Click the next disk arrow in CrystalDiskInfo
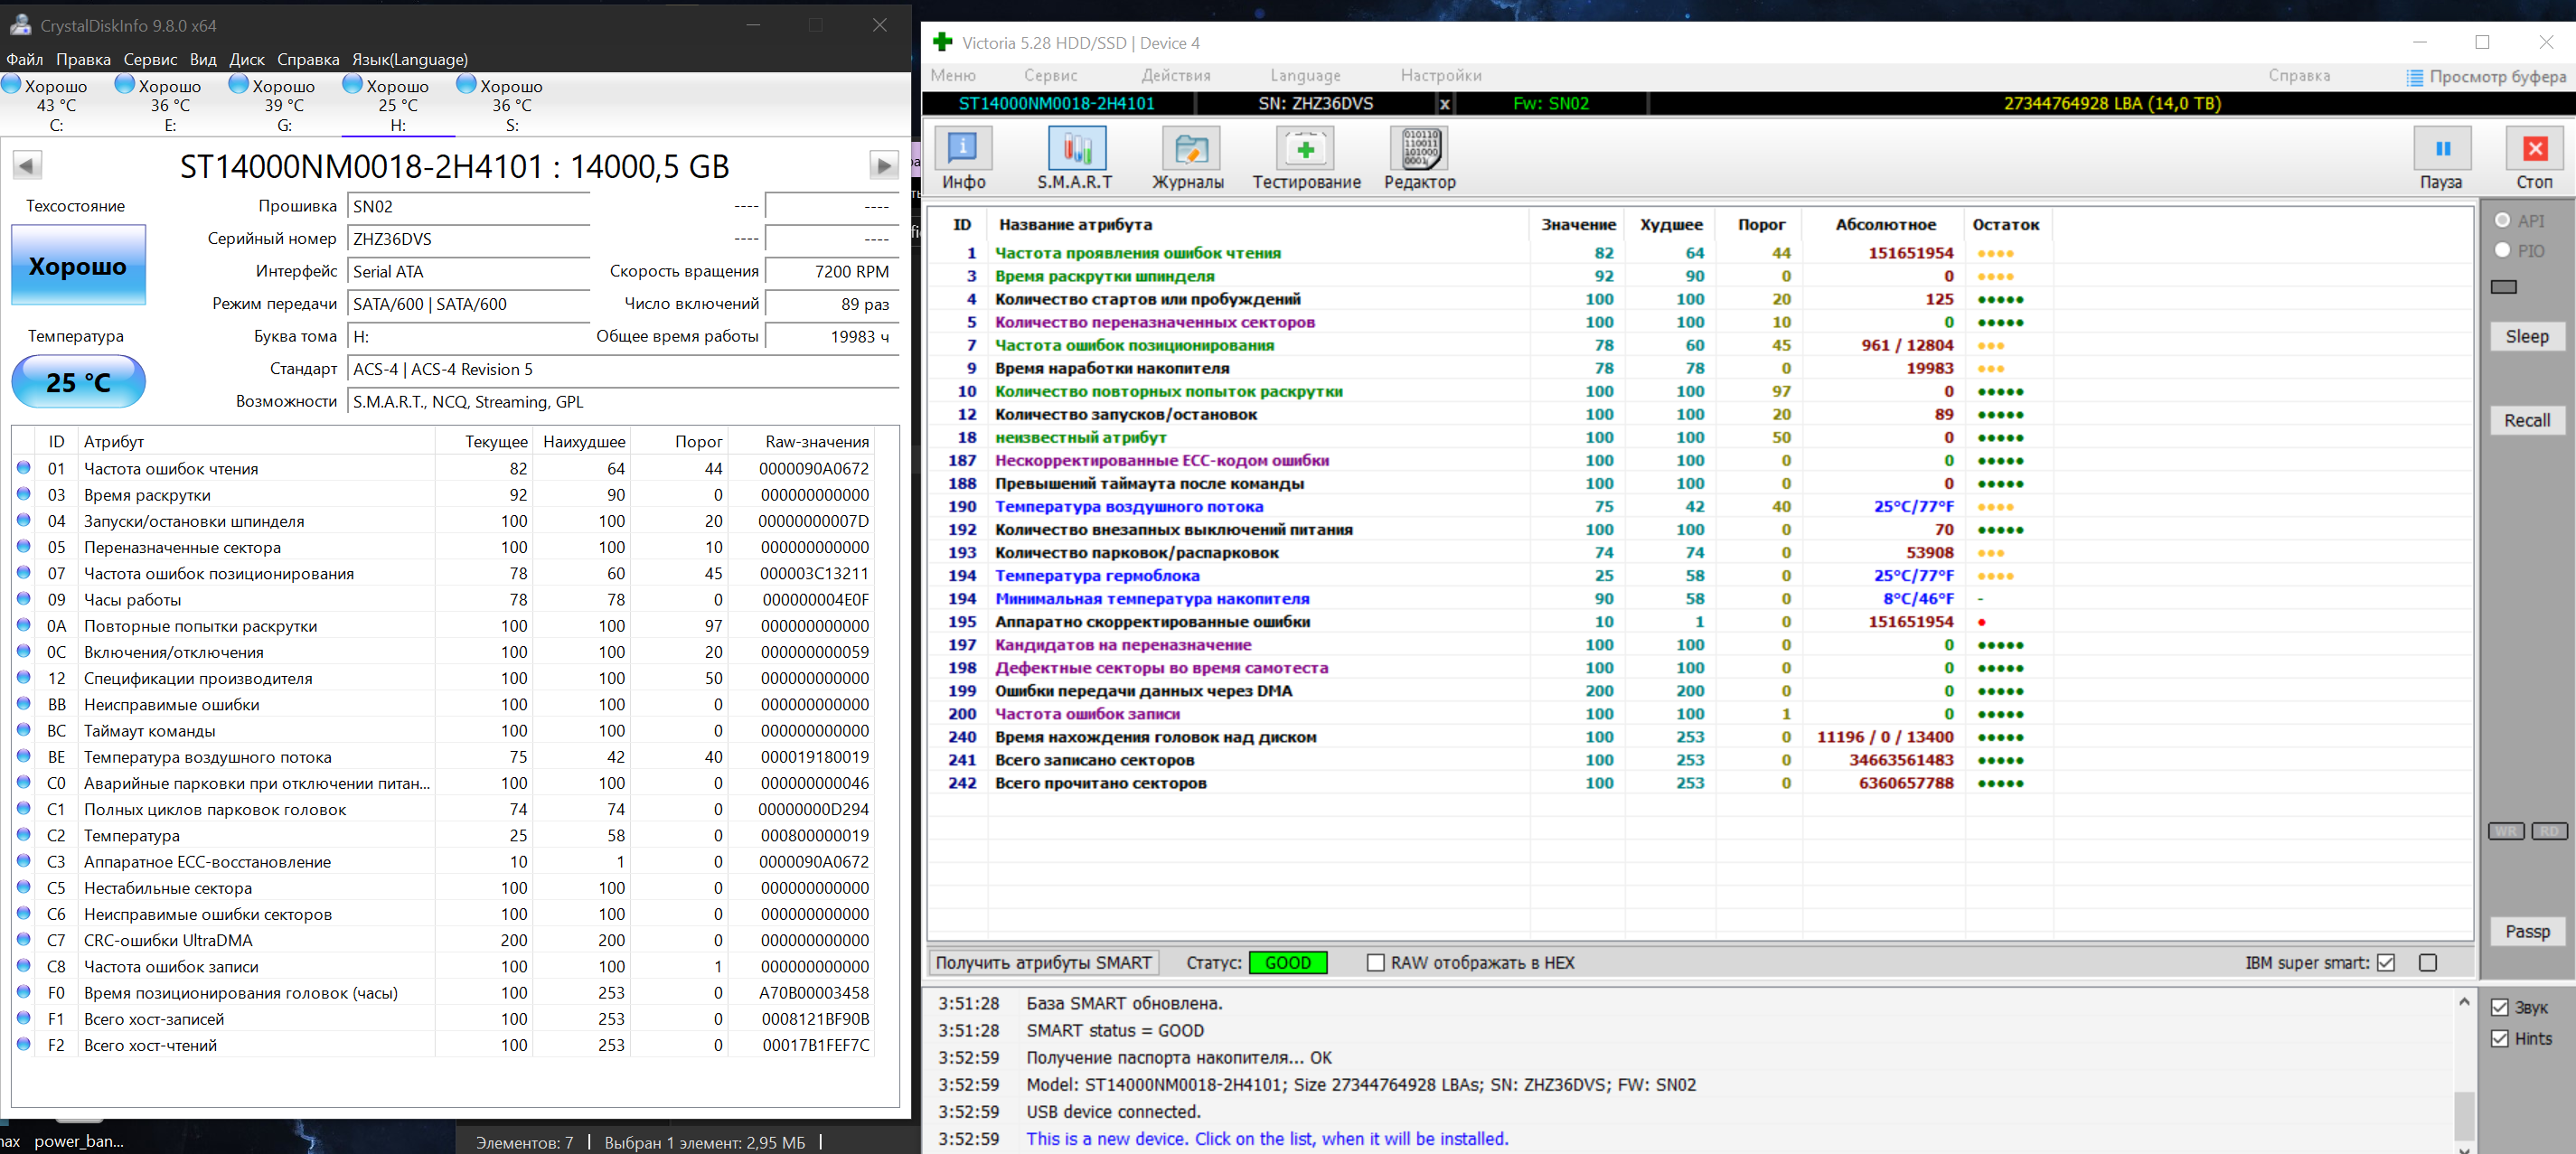Screen dimensions: 2576x1154 tap(883, 165)
